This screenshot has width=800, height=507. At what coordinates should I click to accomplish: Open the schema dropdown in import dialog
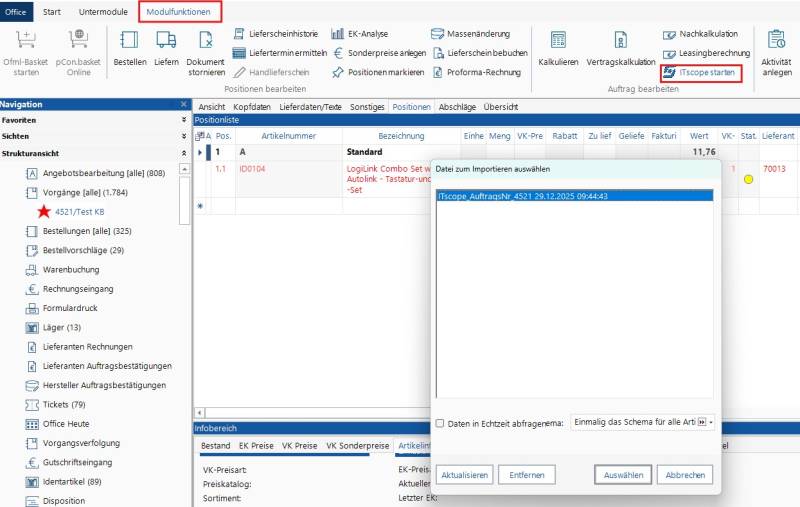(711, 423)
